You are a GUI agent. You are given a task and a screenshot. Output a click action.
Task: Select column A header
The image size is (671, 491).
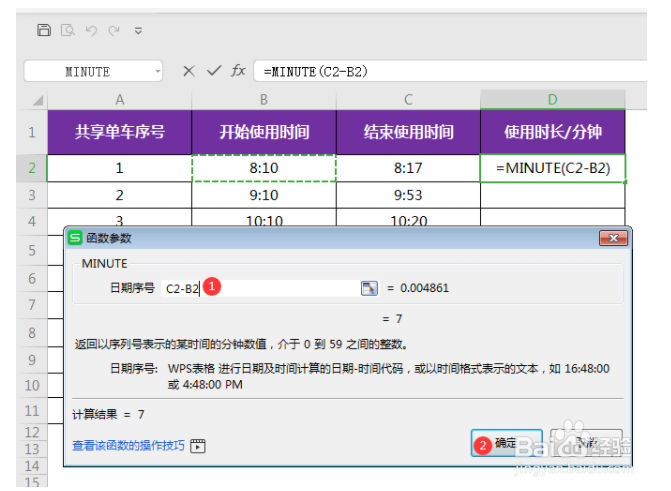pyautogui.click(x=119, y=100)
